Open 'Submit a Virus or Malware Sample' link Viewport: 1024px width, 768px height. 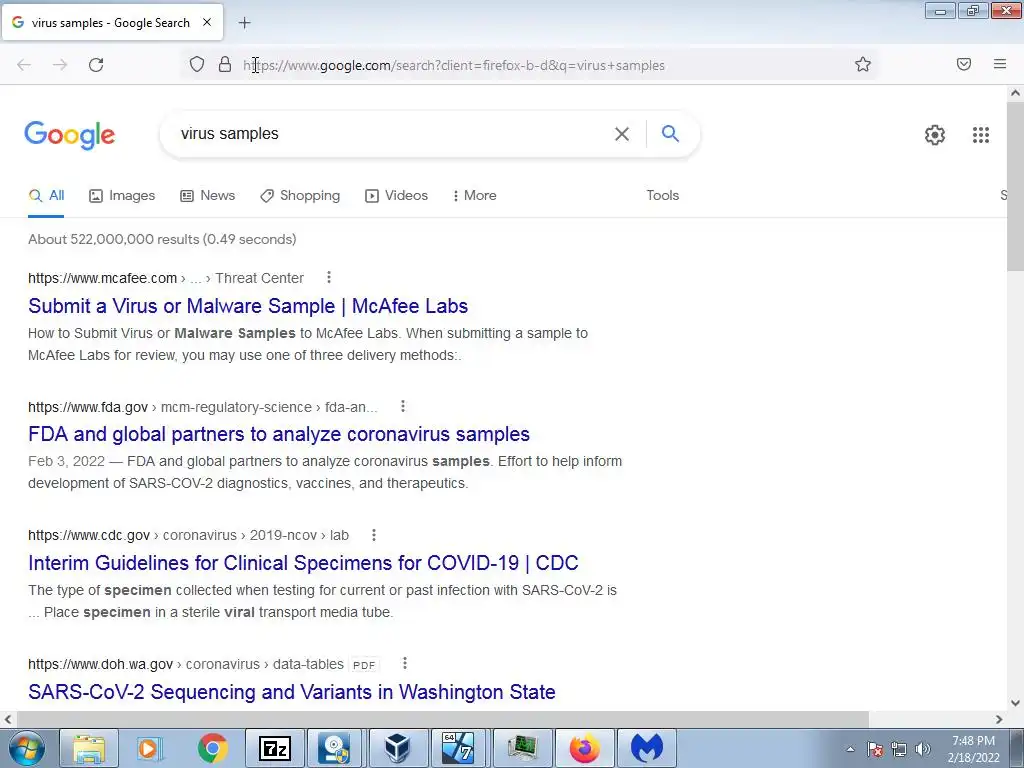[x=248, y=306]
